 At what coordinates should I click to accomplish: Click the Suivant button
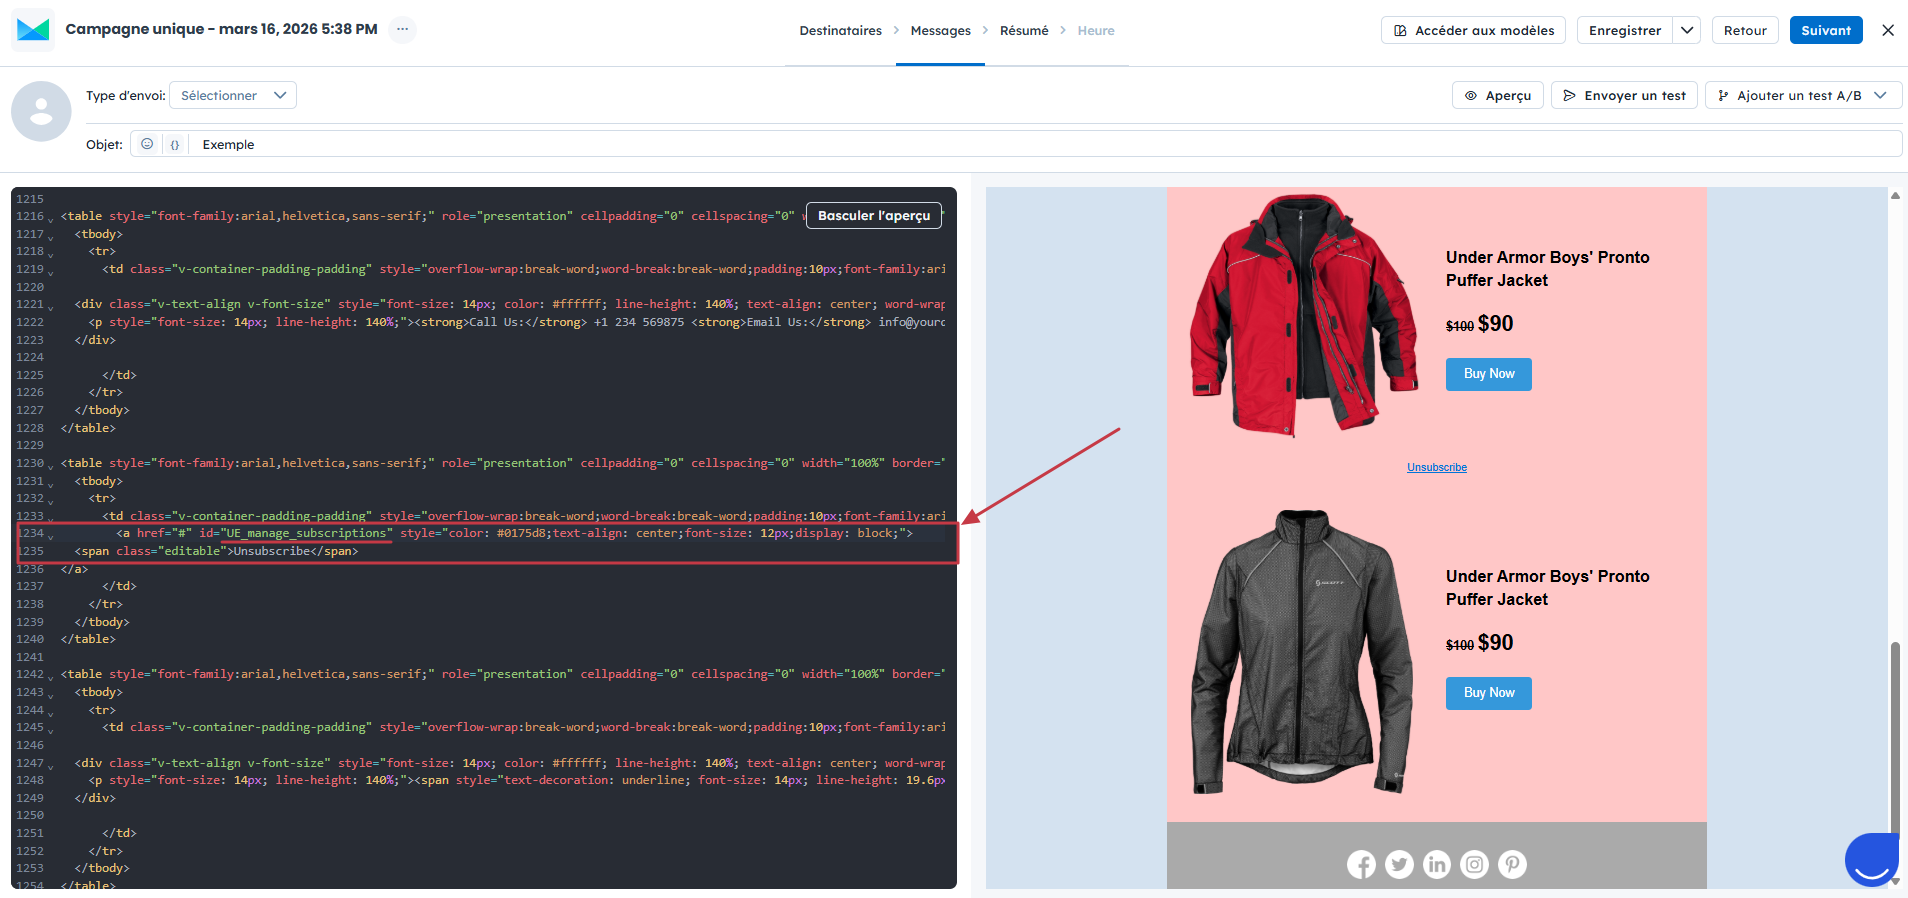point(1826,30)
